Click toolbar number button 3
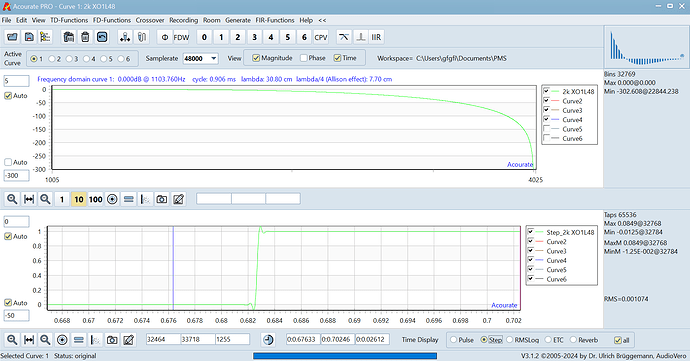 pos(254,37)
